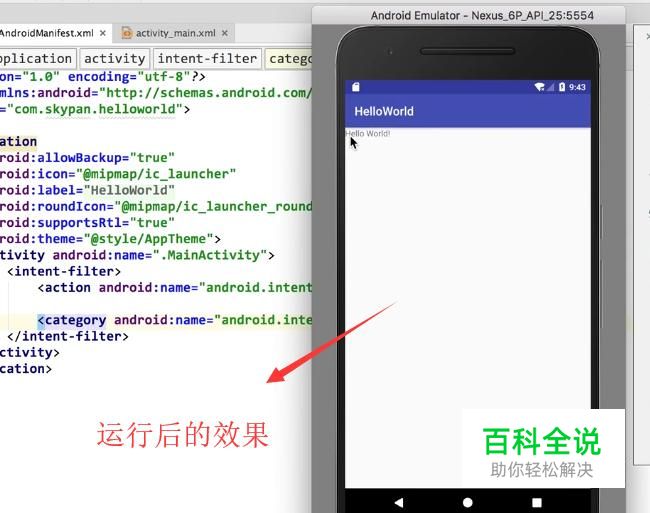The width and height of the screenshot is (650, 513).
Task: Select the application breadcrumb
Action: pyautogui.click(x=37, y=59)
